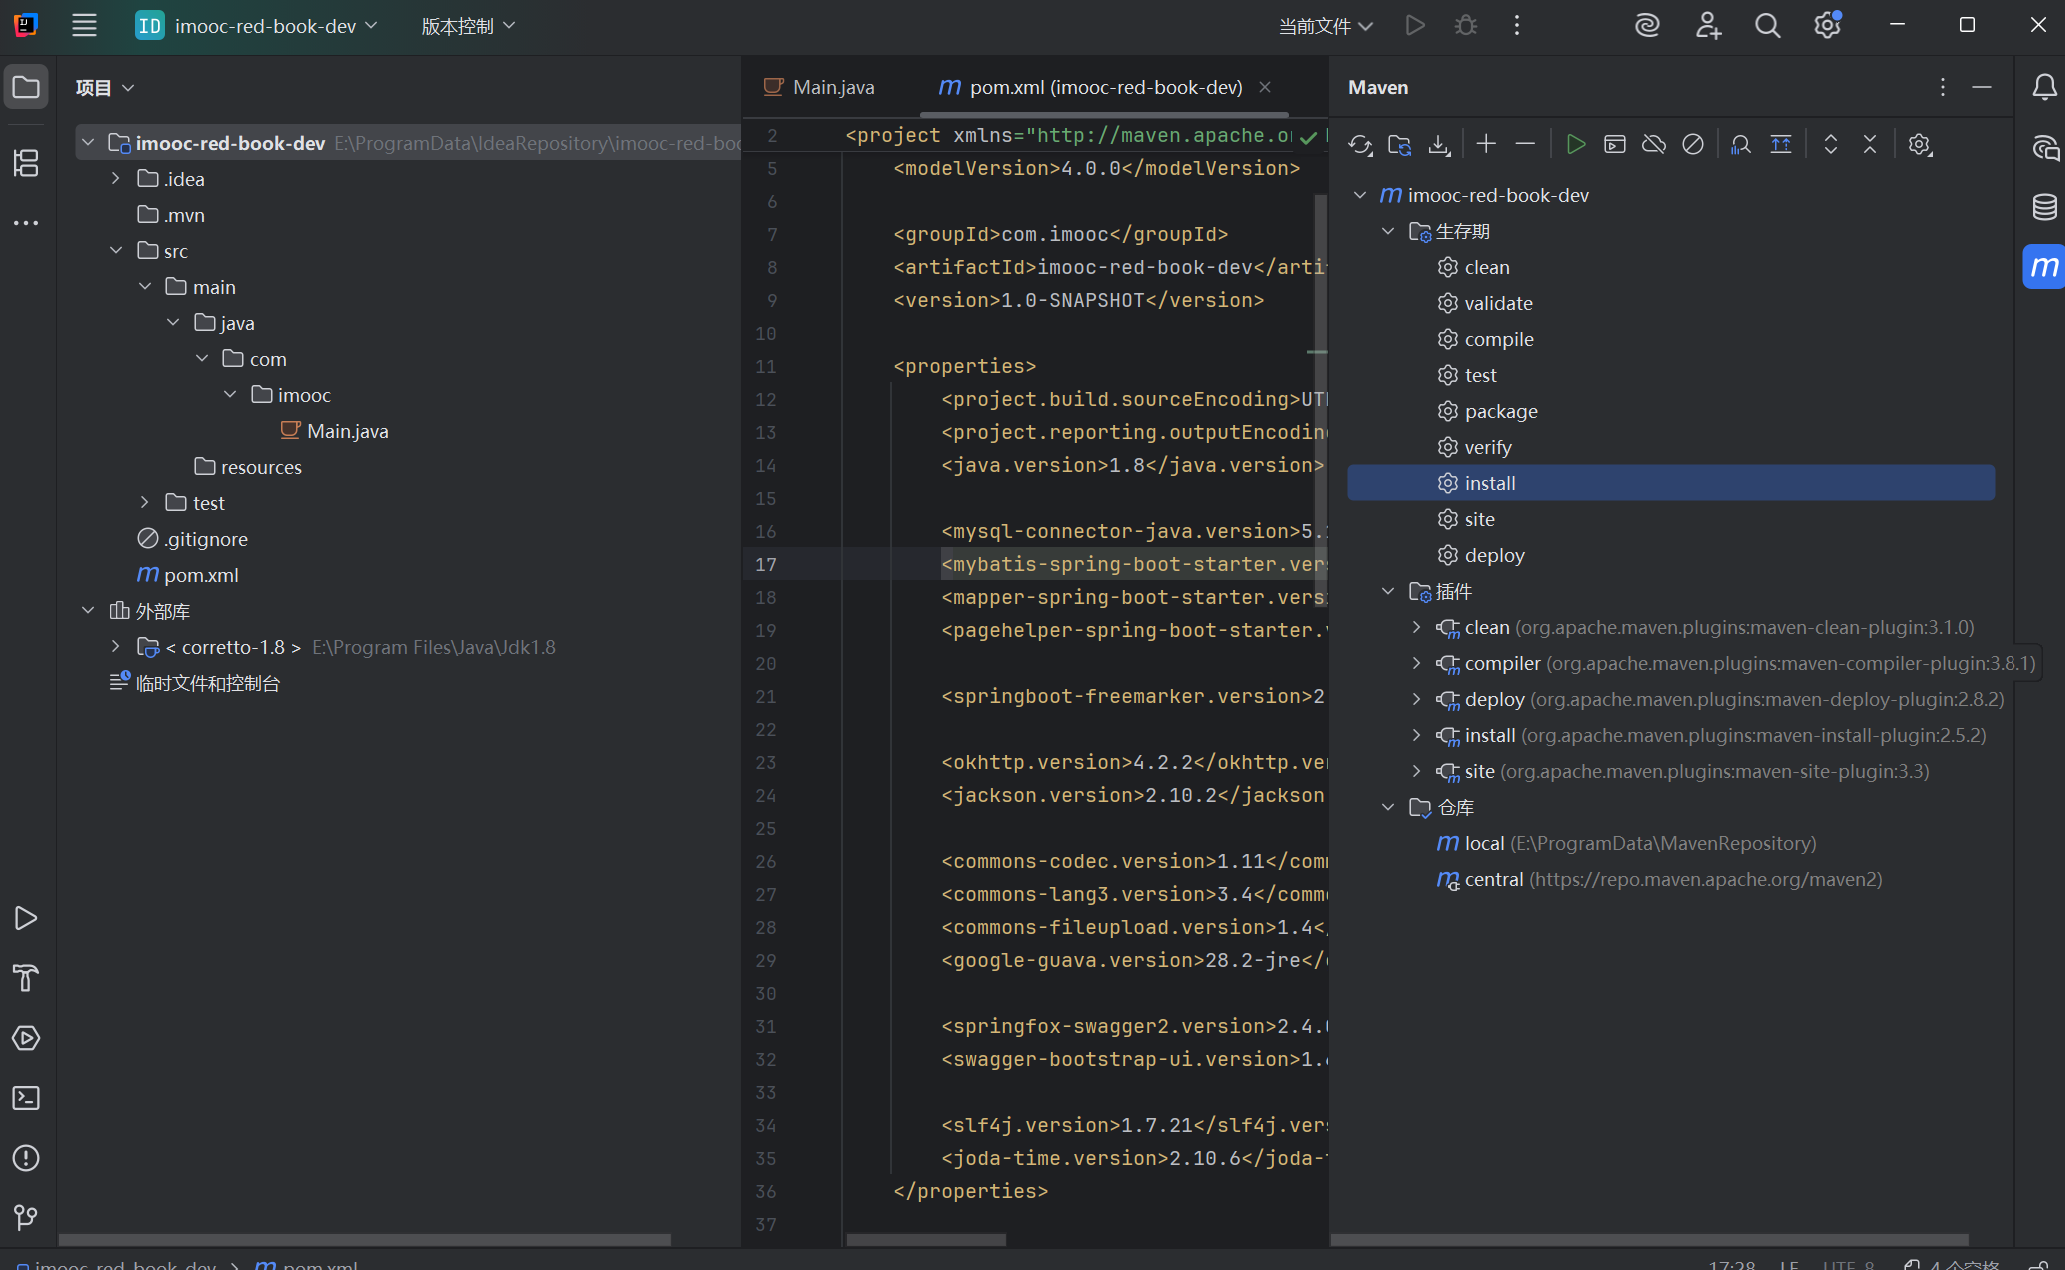Run selected Maven build green arrow

(1575, 145)
